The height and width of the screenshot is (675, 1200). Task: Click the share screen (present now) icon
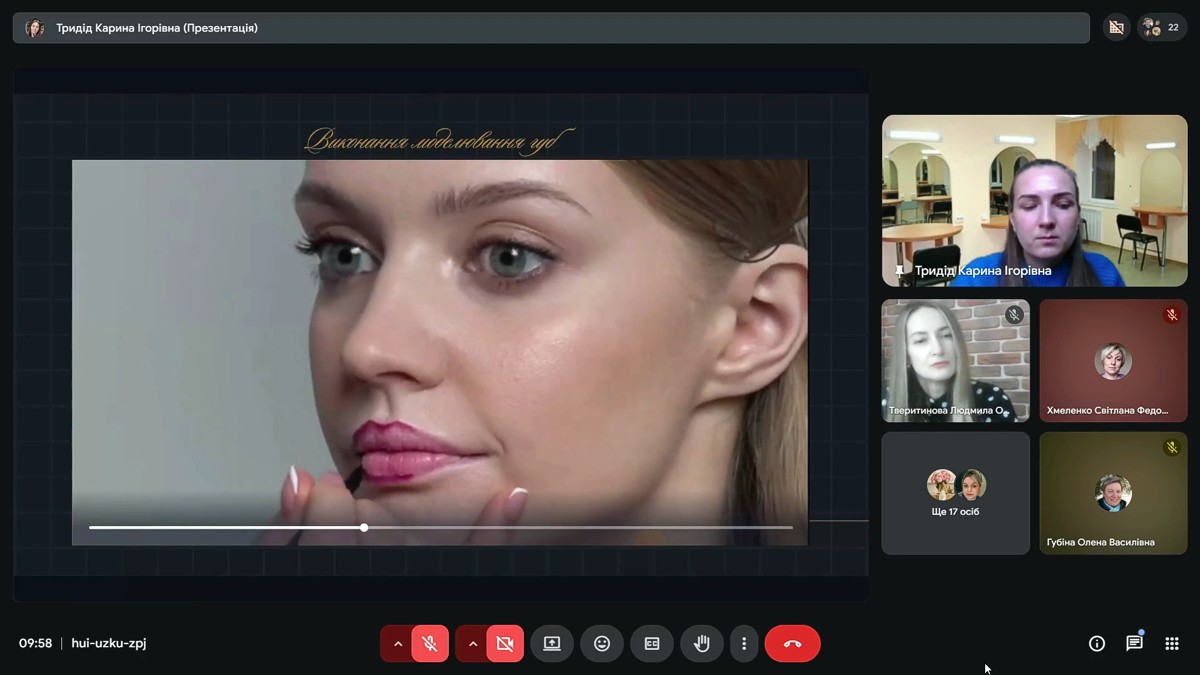(x=552, y=644)
